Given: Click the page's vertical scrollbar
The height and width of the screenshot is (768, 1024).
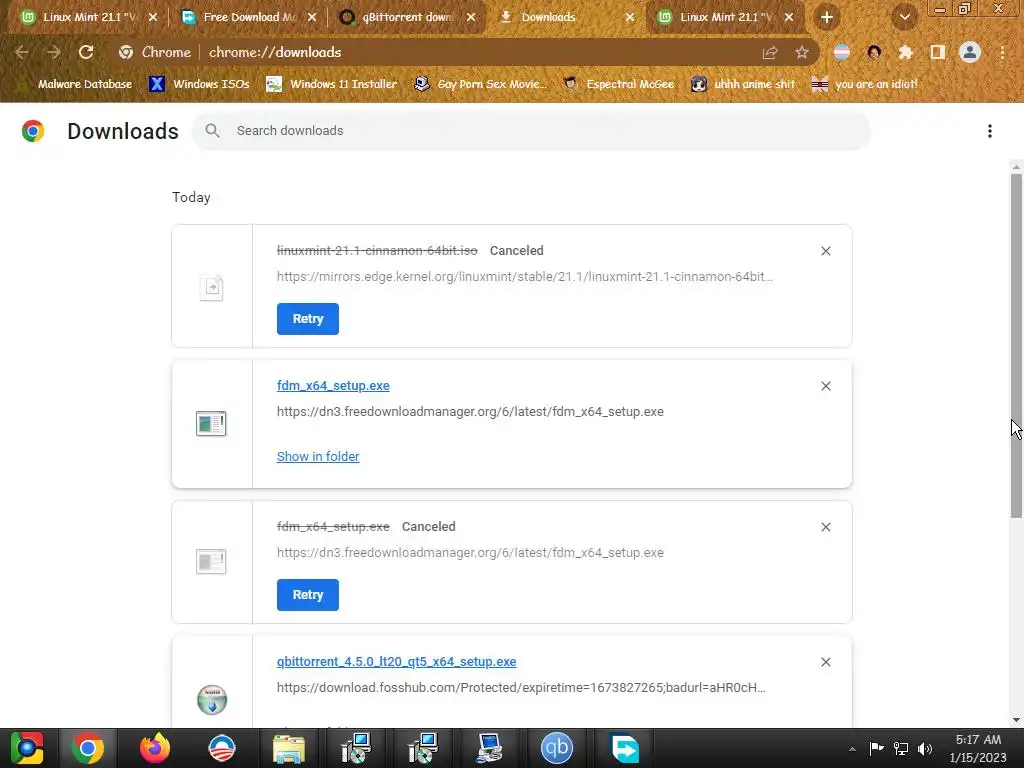Looking at the screenshot, I should pos(1016,346).
